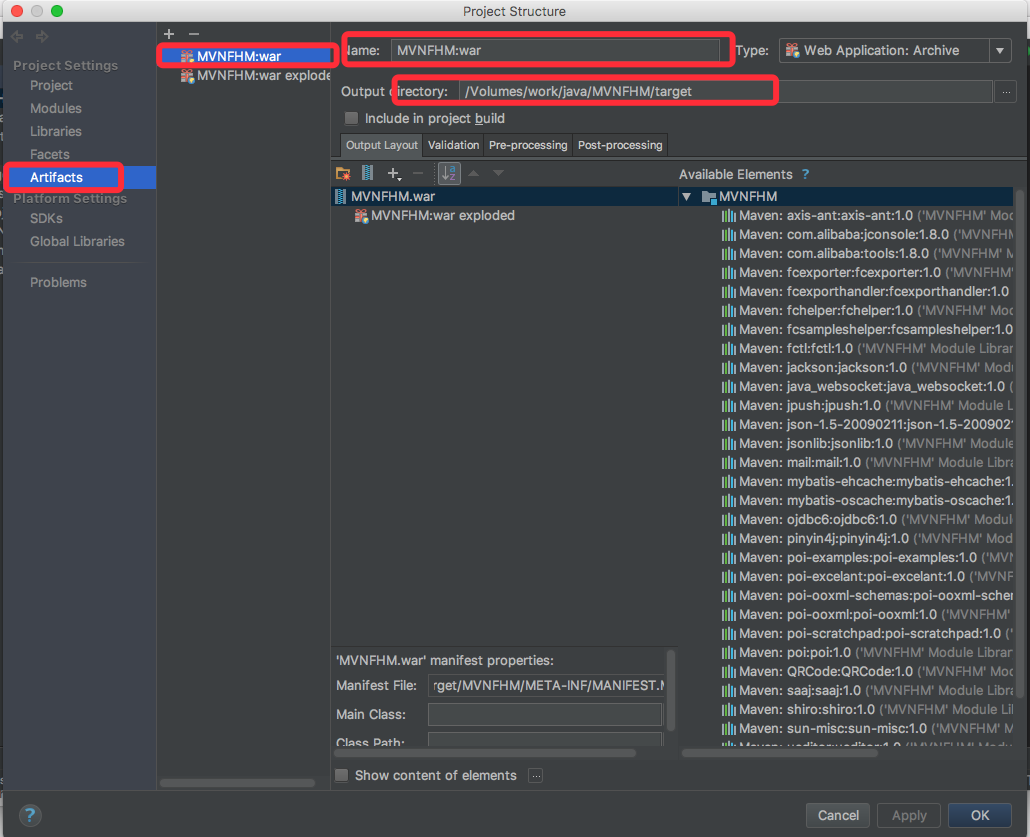The image size is (1030, 837).
Task: Select Maven: pinyin4j:pinyin4j:1.0 library
Action: click(866, 539)
